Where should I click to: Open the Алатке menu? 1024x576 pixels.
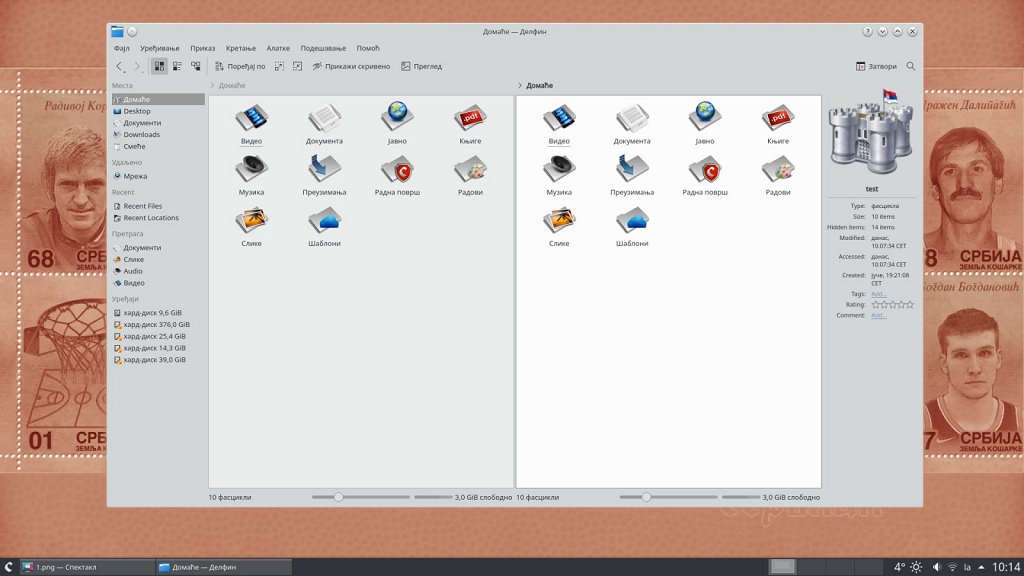(278, 48)
